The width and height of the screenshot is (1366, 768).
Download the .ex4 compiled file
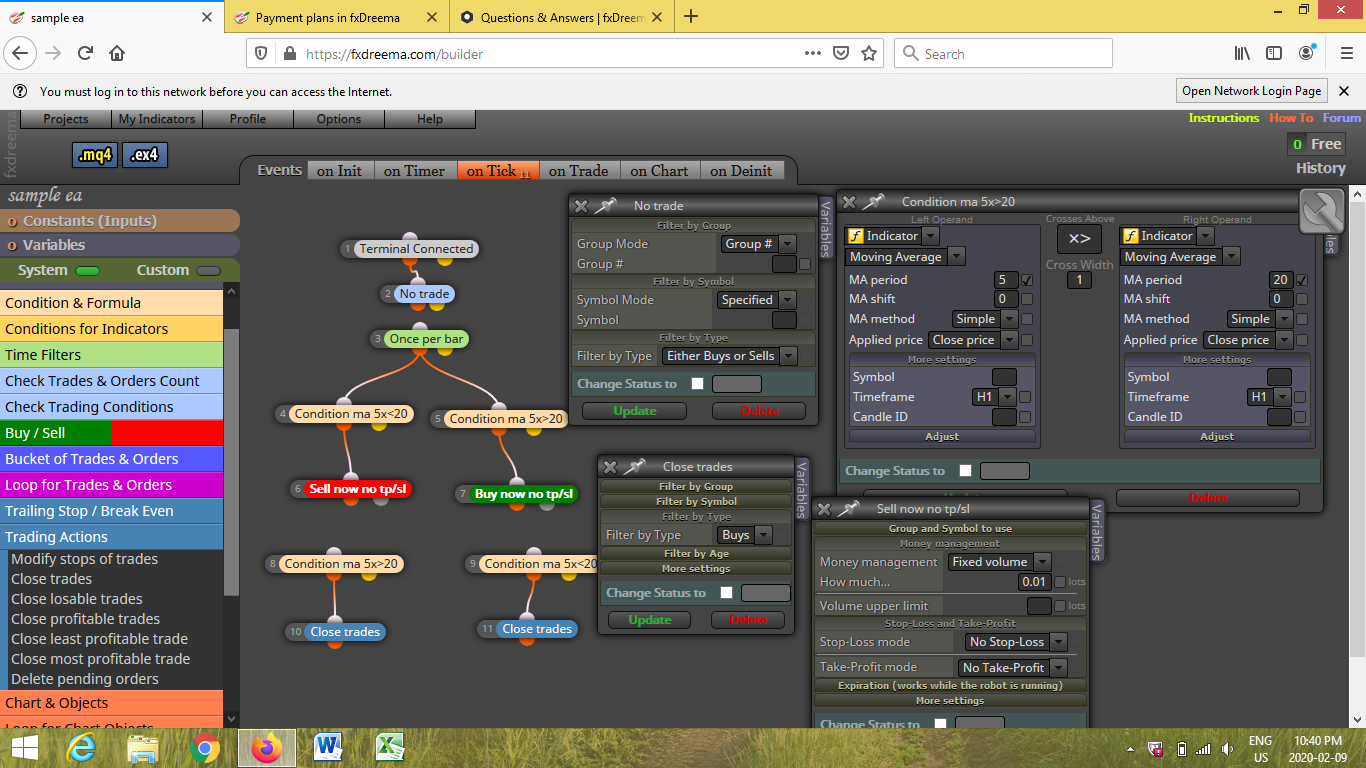pyautogui.click(x=145, y=155)
